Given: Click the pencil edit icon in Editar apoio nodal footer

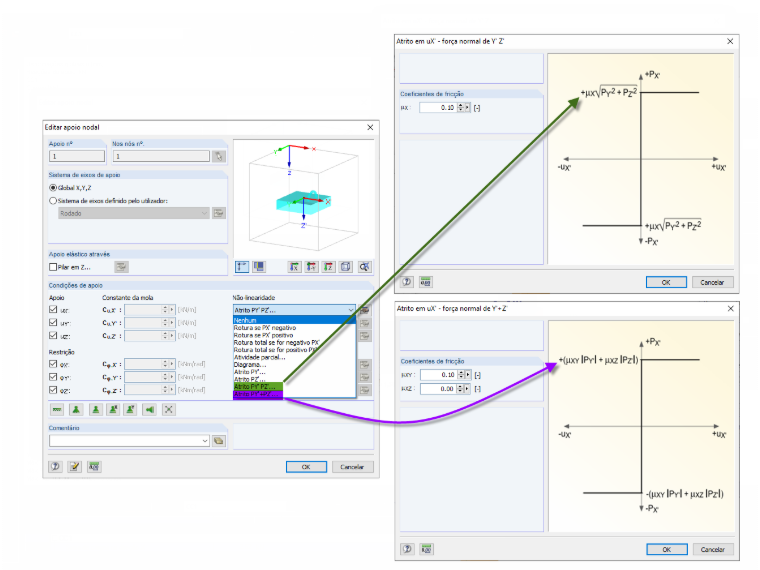Looking at the screenshot, I should [x=75, y=466].
